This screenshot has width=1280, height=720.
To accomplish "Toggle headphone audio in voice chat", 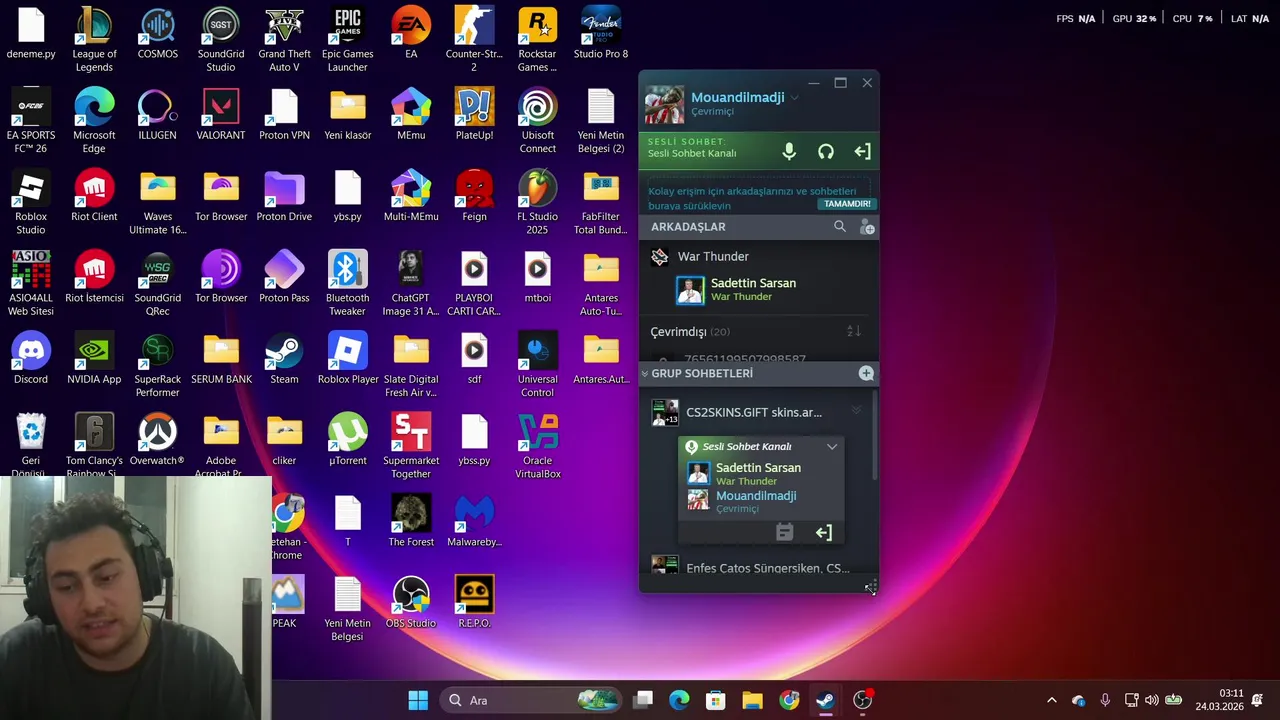I will pyautogui.click(x=826, y=152).
